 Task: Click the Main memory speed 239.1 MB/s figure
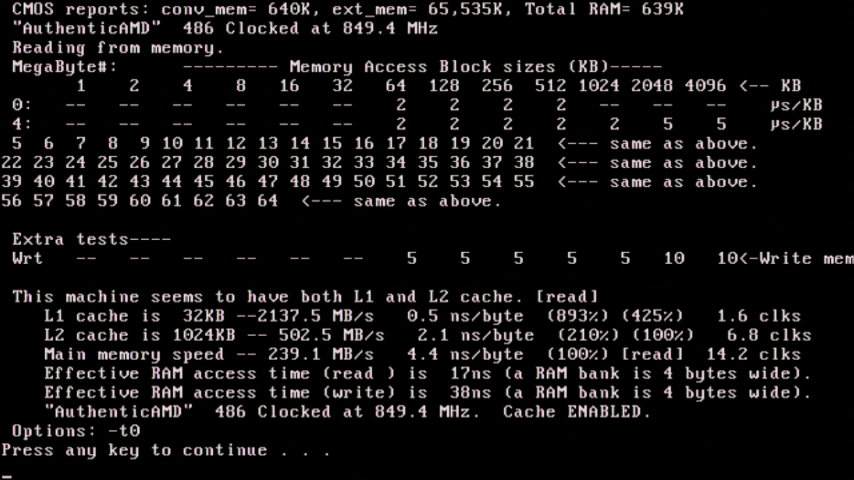[x=321, y=355]
